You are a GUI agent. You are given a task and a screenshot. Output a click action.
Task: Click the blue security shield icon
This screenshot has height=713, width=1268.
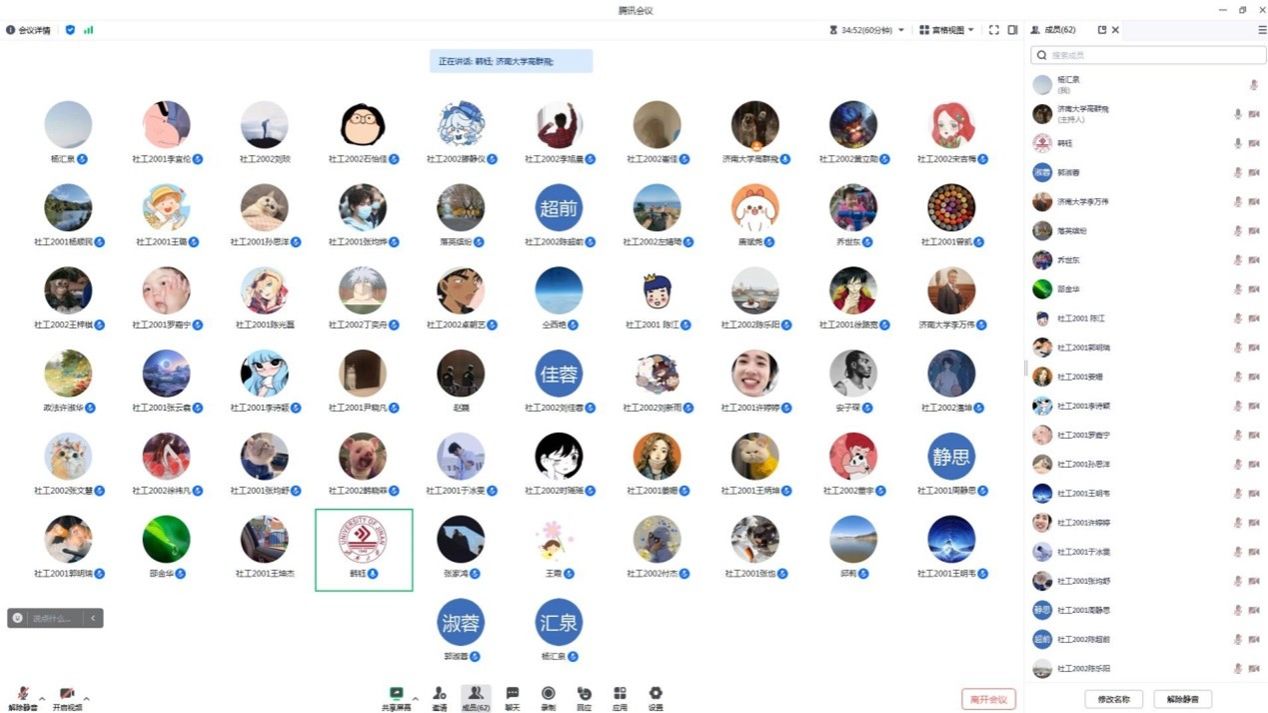coord(70,30)
